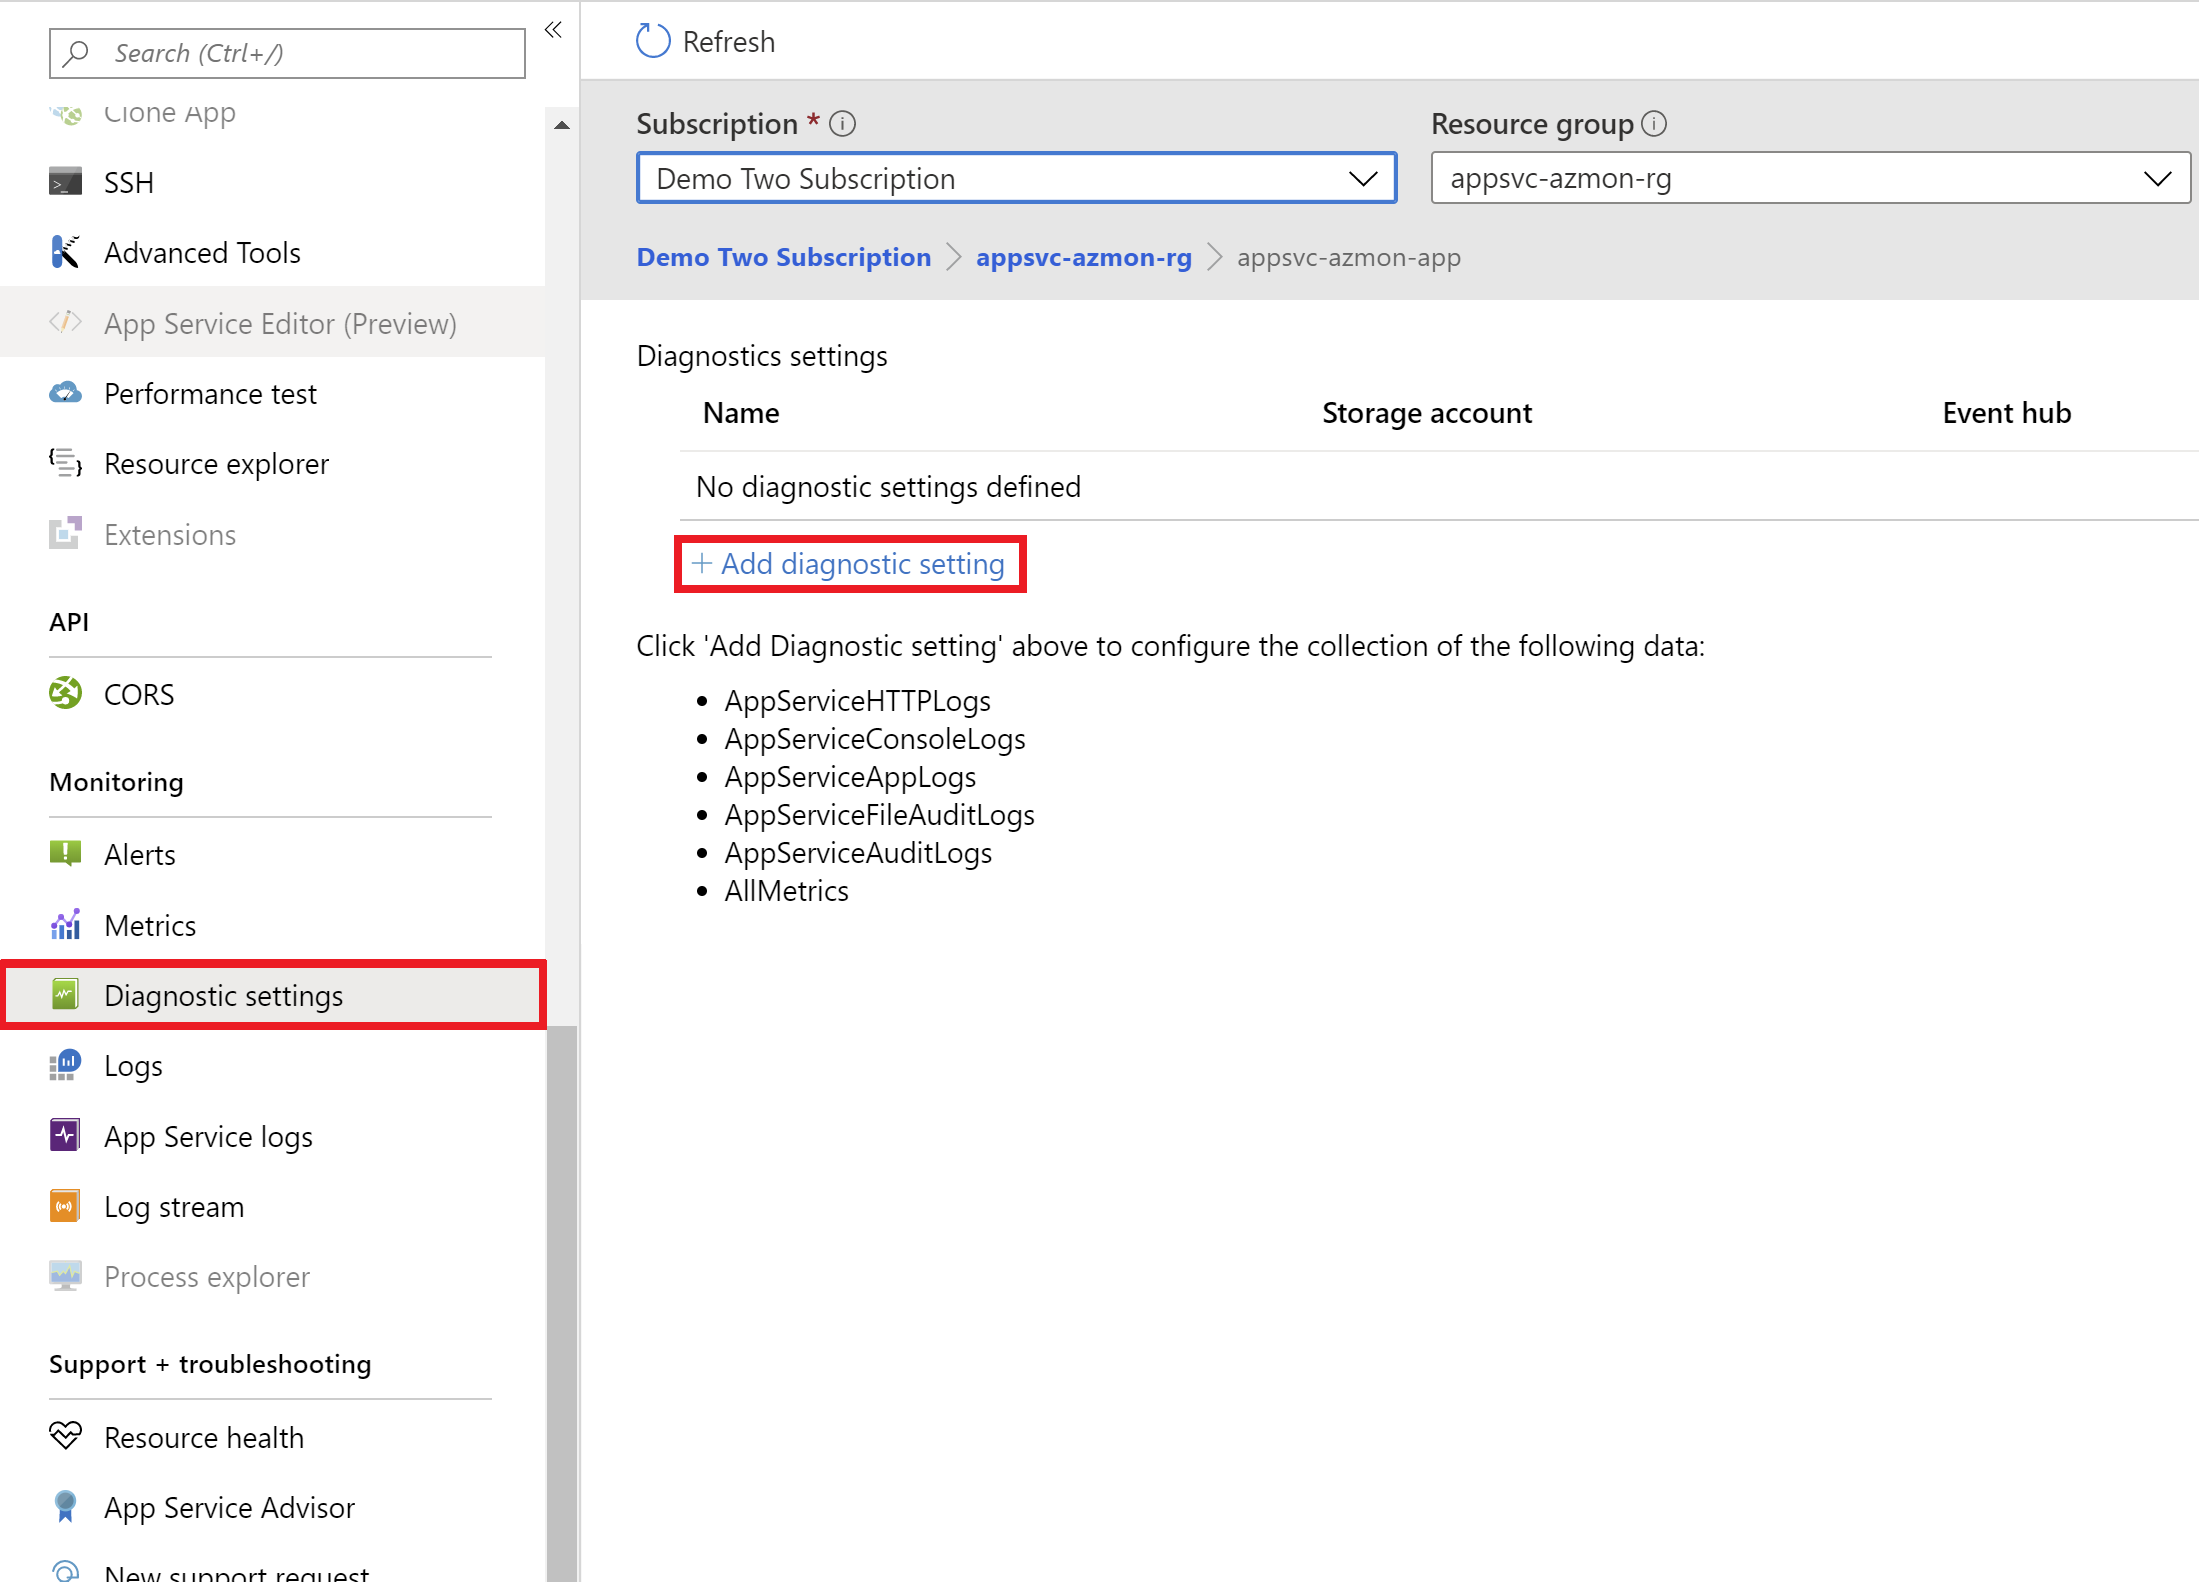Screen dimensions: 2199x1582
Task: Select the Subscription dropdown menu
Action: pyautogui.click(x=1014, y=177)
